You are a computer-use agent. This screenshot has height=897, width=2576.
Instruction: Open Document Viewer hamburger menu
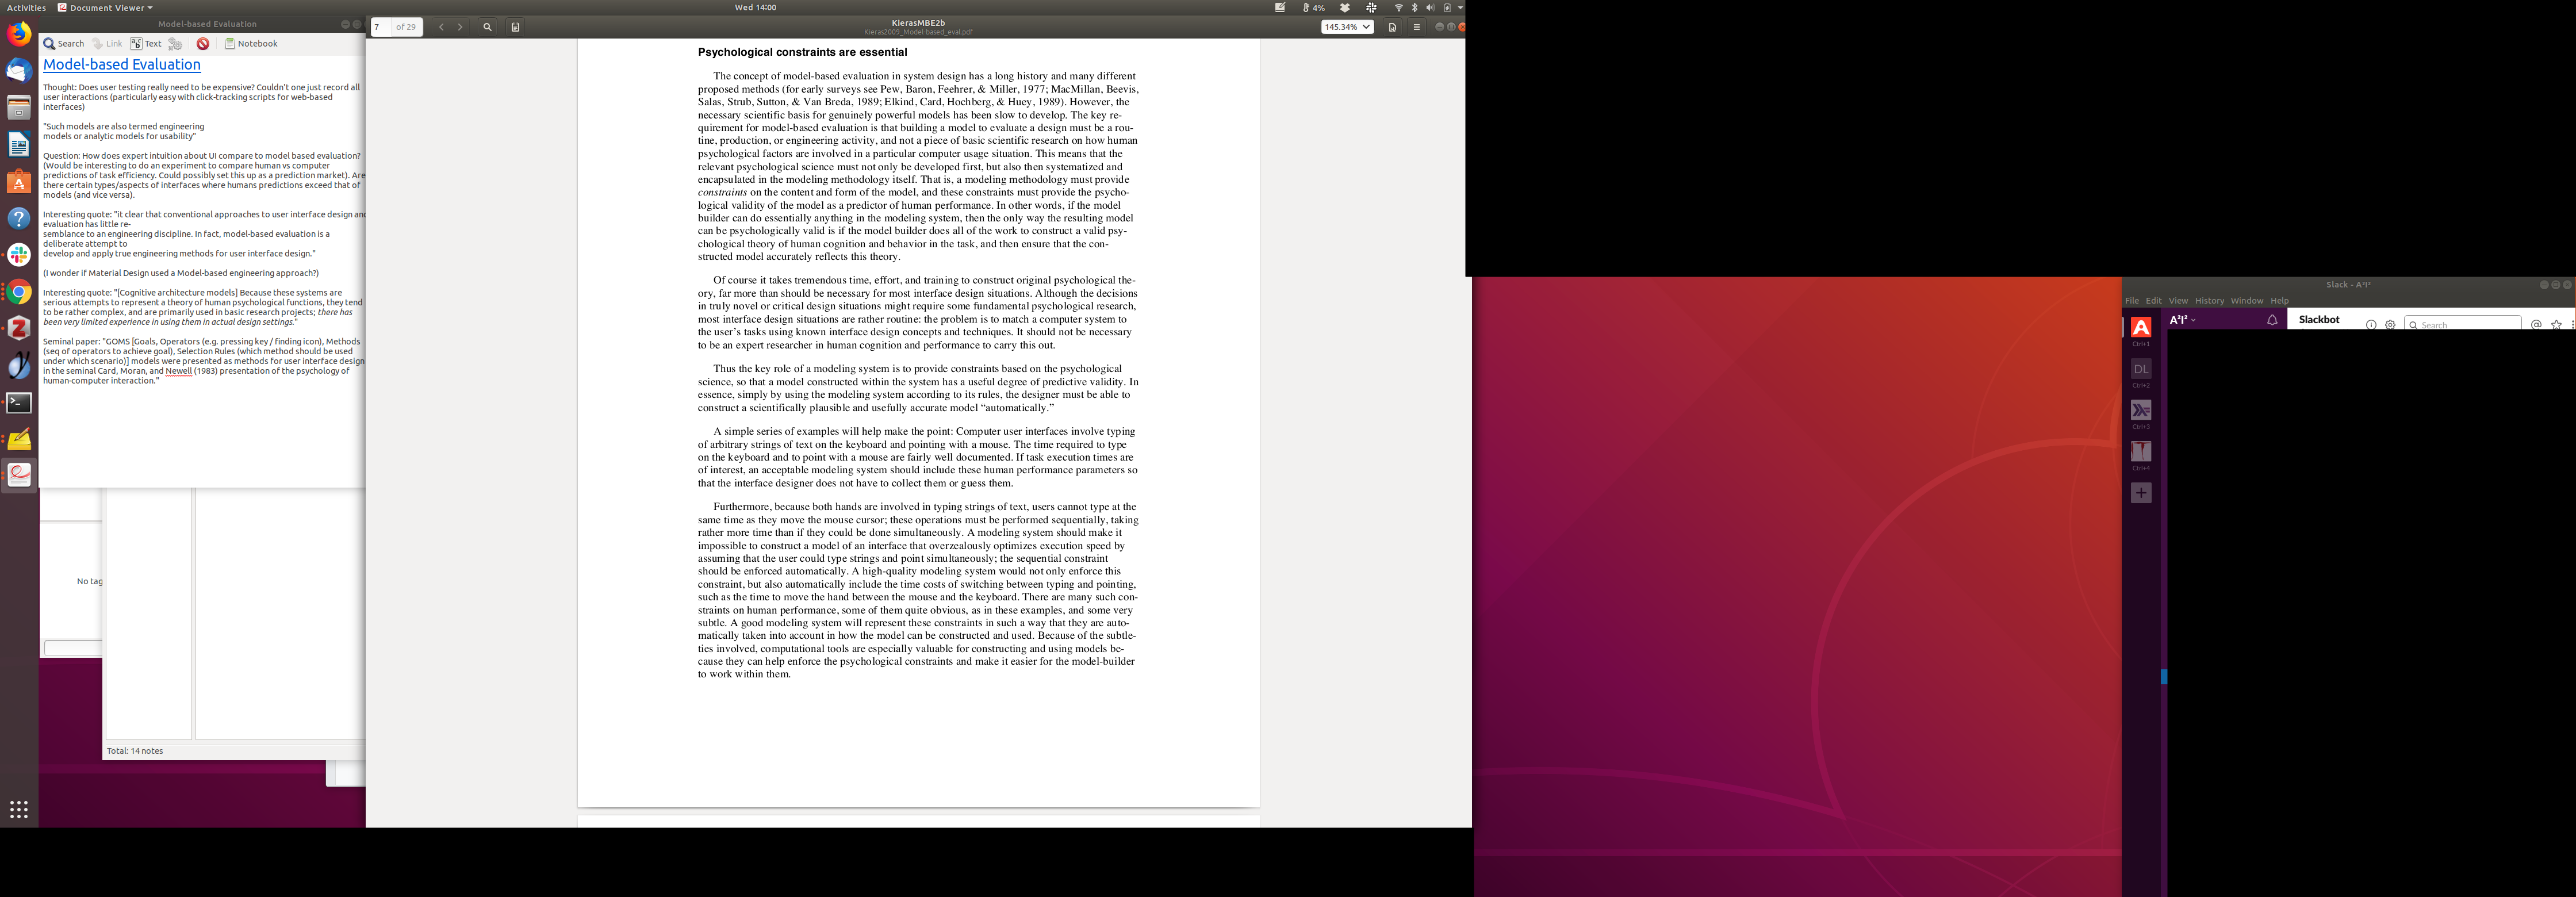pos(1416,27)
